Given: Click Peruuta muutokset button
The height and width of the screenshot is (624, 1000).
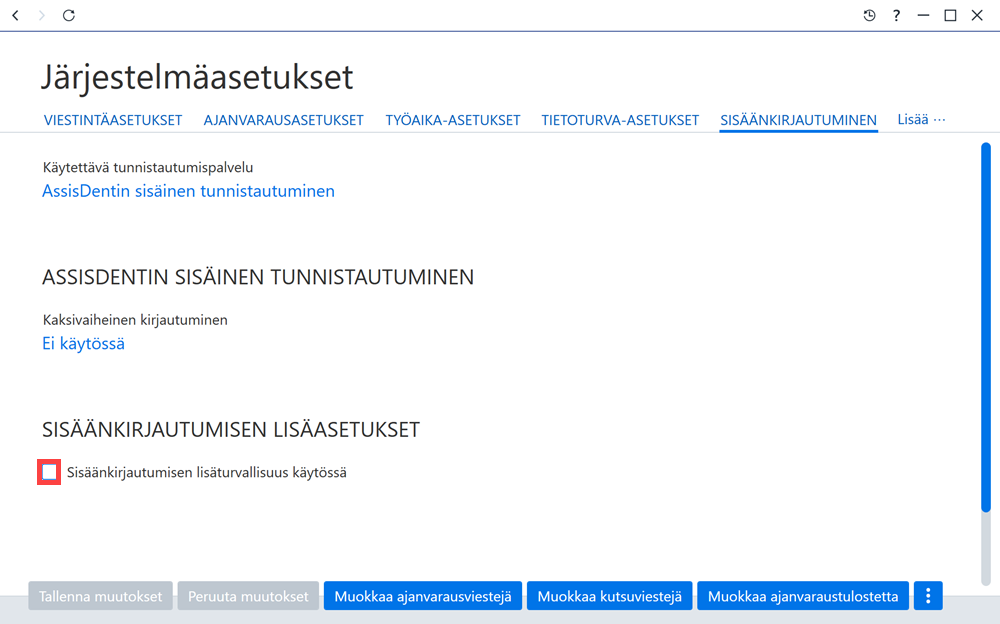Looking at the screenshot, I should pyautogui.click(x=248, y=596).
